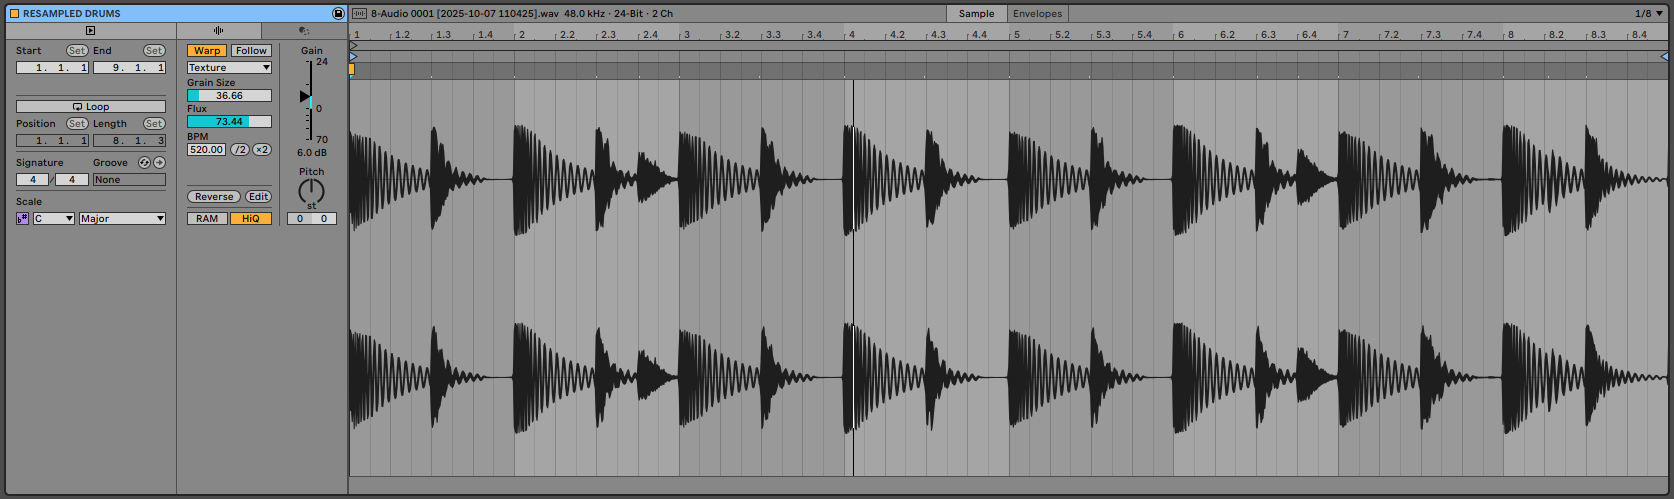Open the Audio waveform tab
The height and width of the screenshot is (499, 1674).
(x=219, y=31)
